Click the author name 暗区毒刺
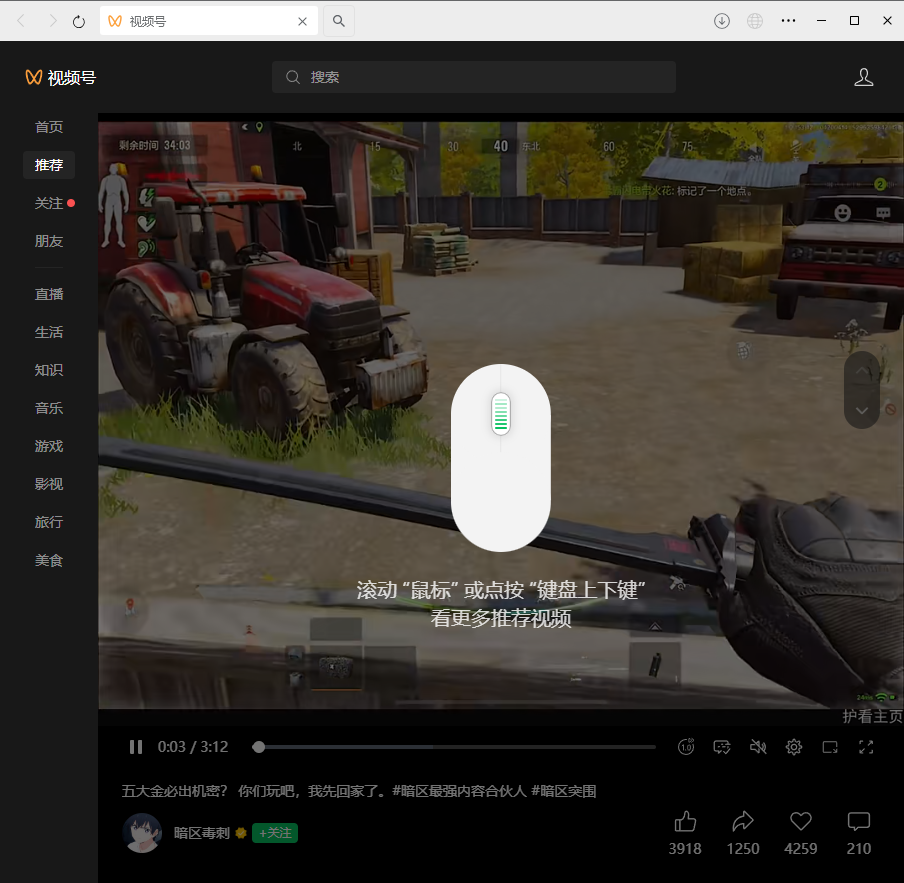Image resolution: width=904 pixels, height=883 pixels. point(202,833)
